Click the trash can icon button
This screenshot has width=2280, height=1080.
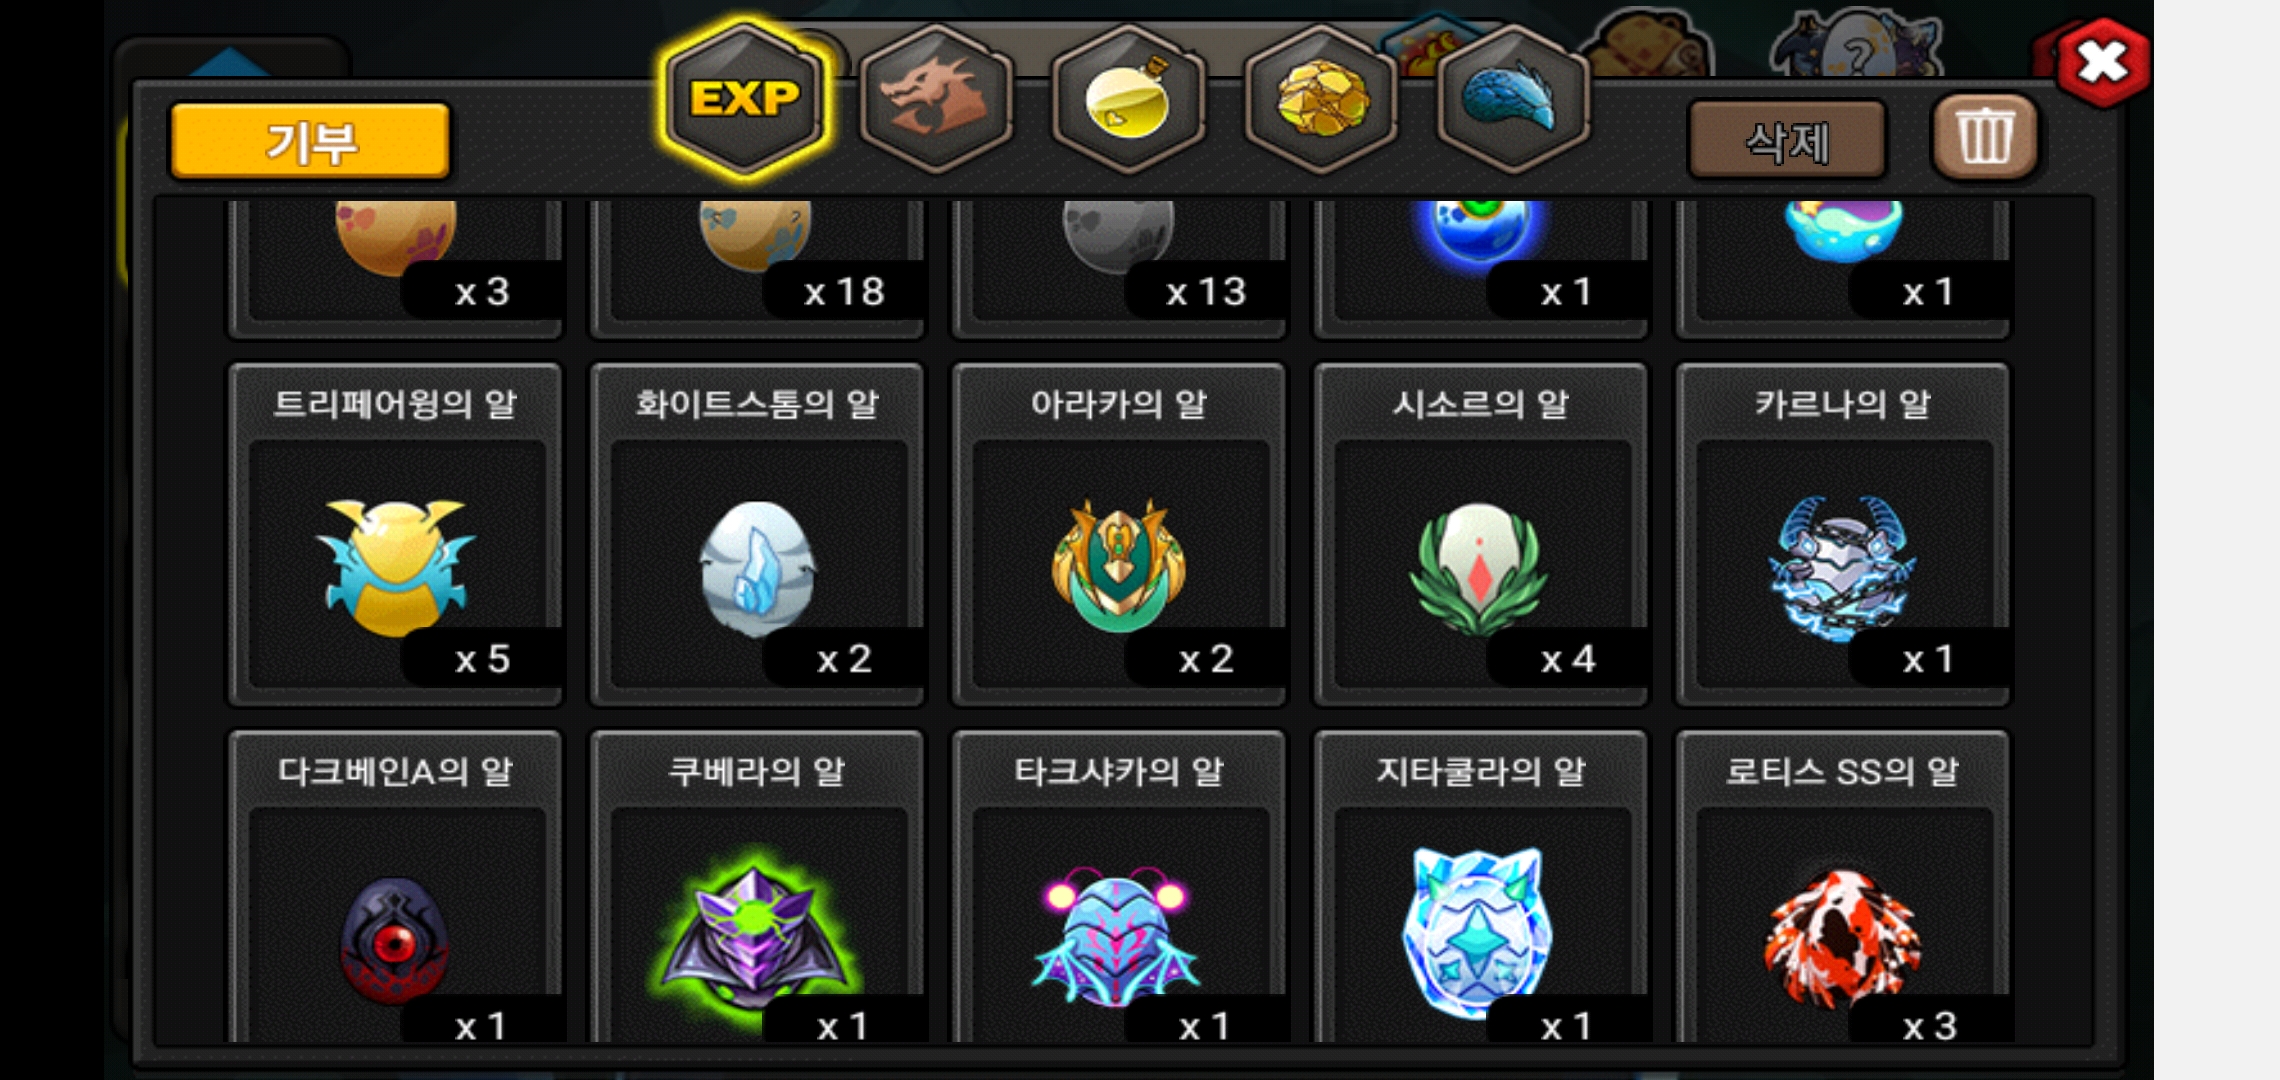1985,138
